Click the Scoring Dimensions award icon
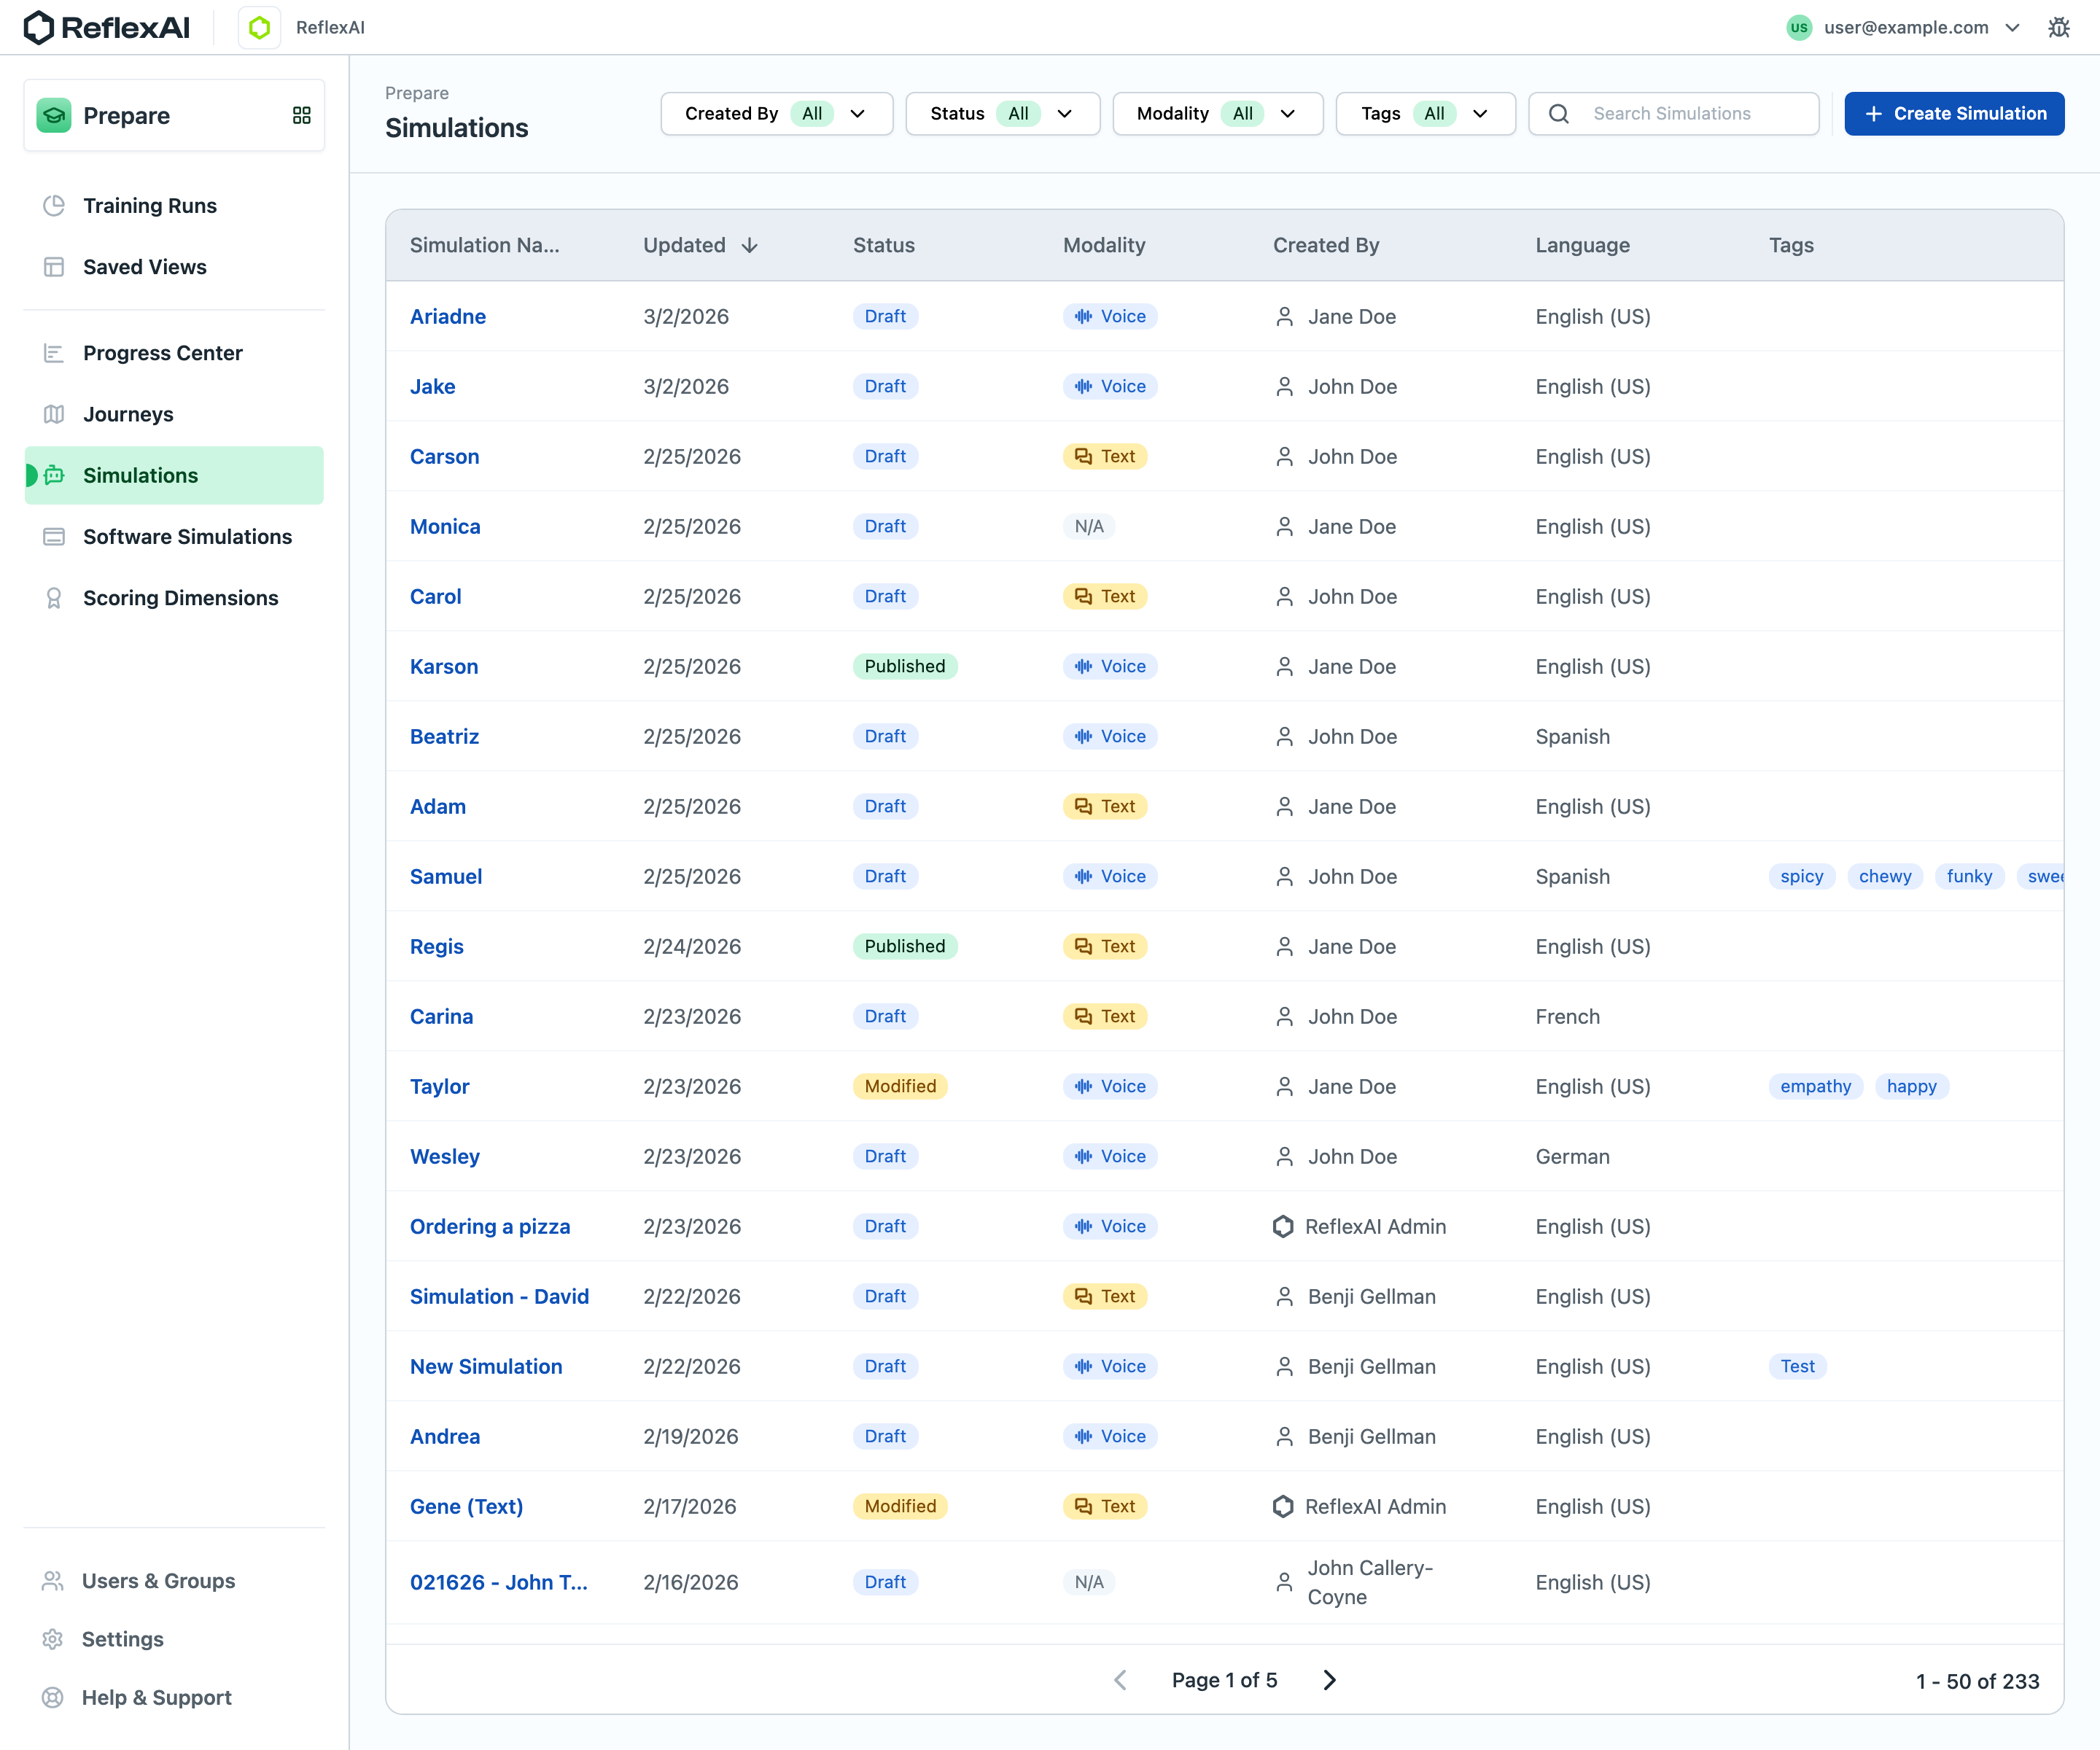2100x1750 pixels. (54, 598)
